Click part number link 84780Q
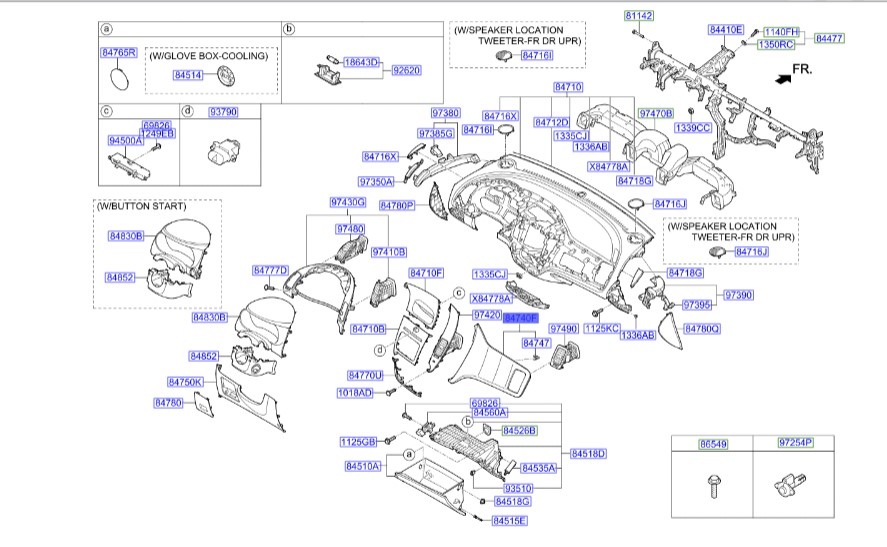The image size is (887, 547). coord(702,329)
